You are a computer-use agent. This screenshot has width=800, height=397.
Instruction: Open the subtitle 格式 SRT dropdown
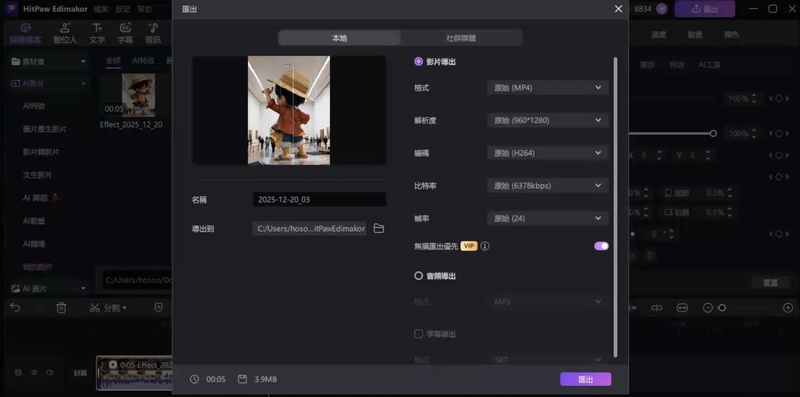click(548, 360)
